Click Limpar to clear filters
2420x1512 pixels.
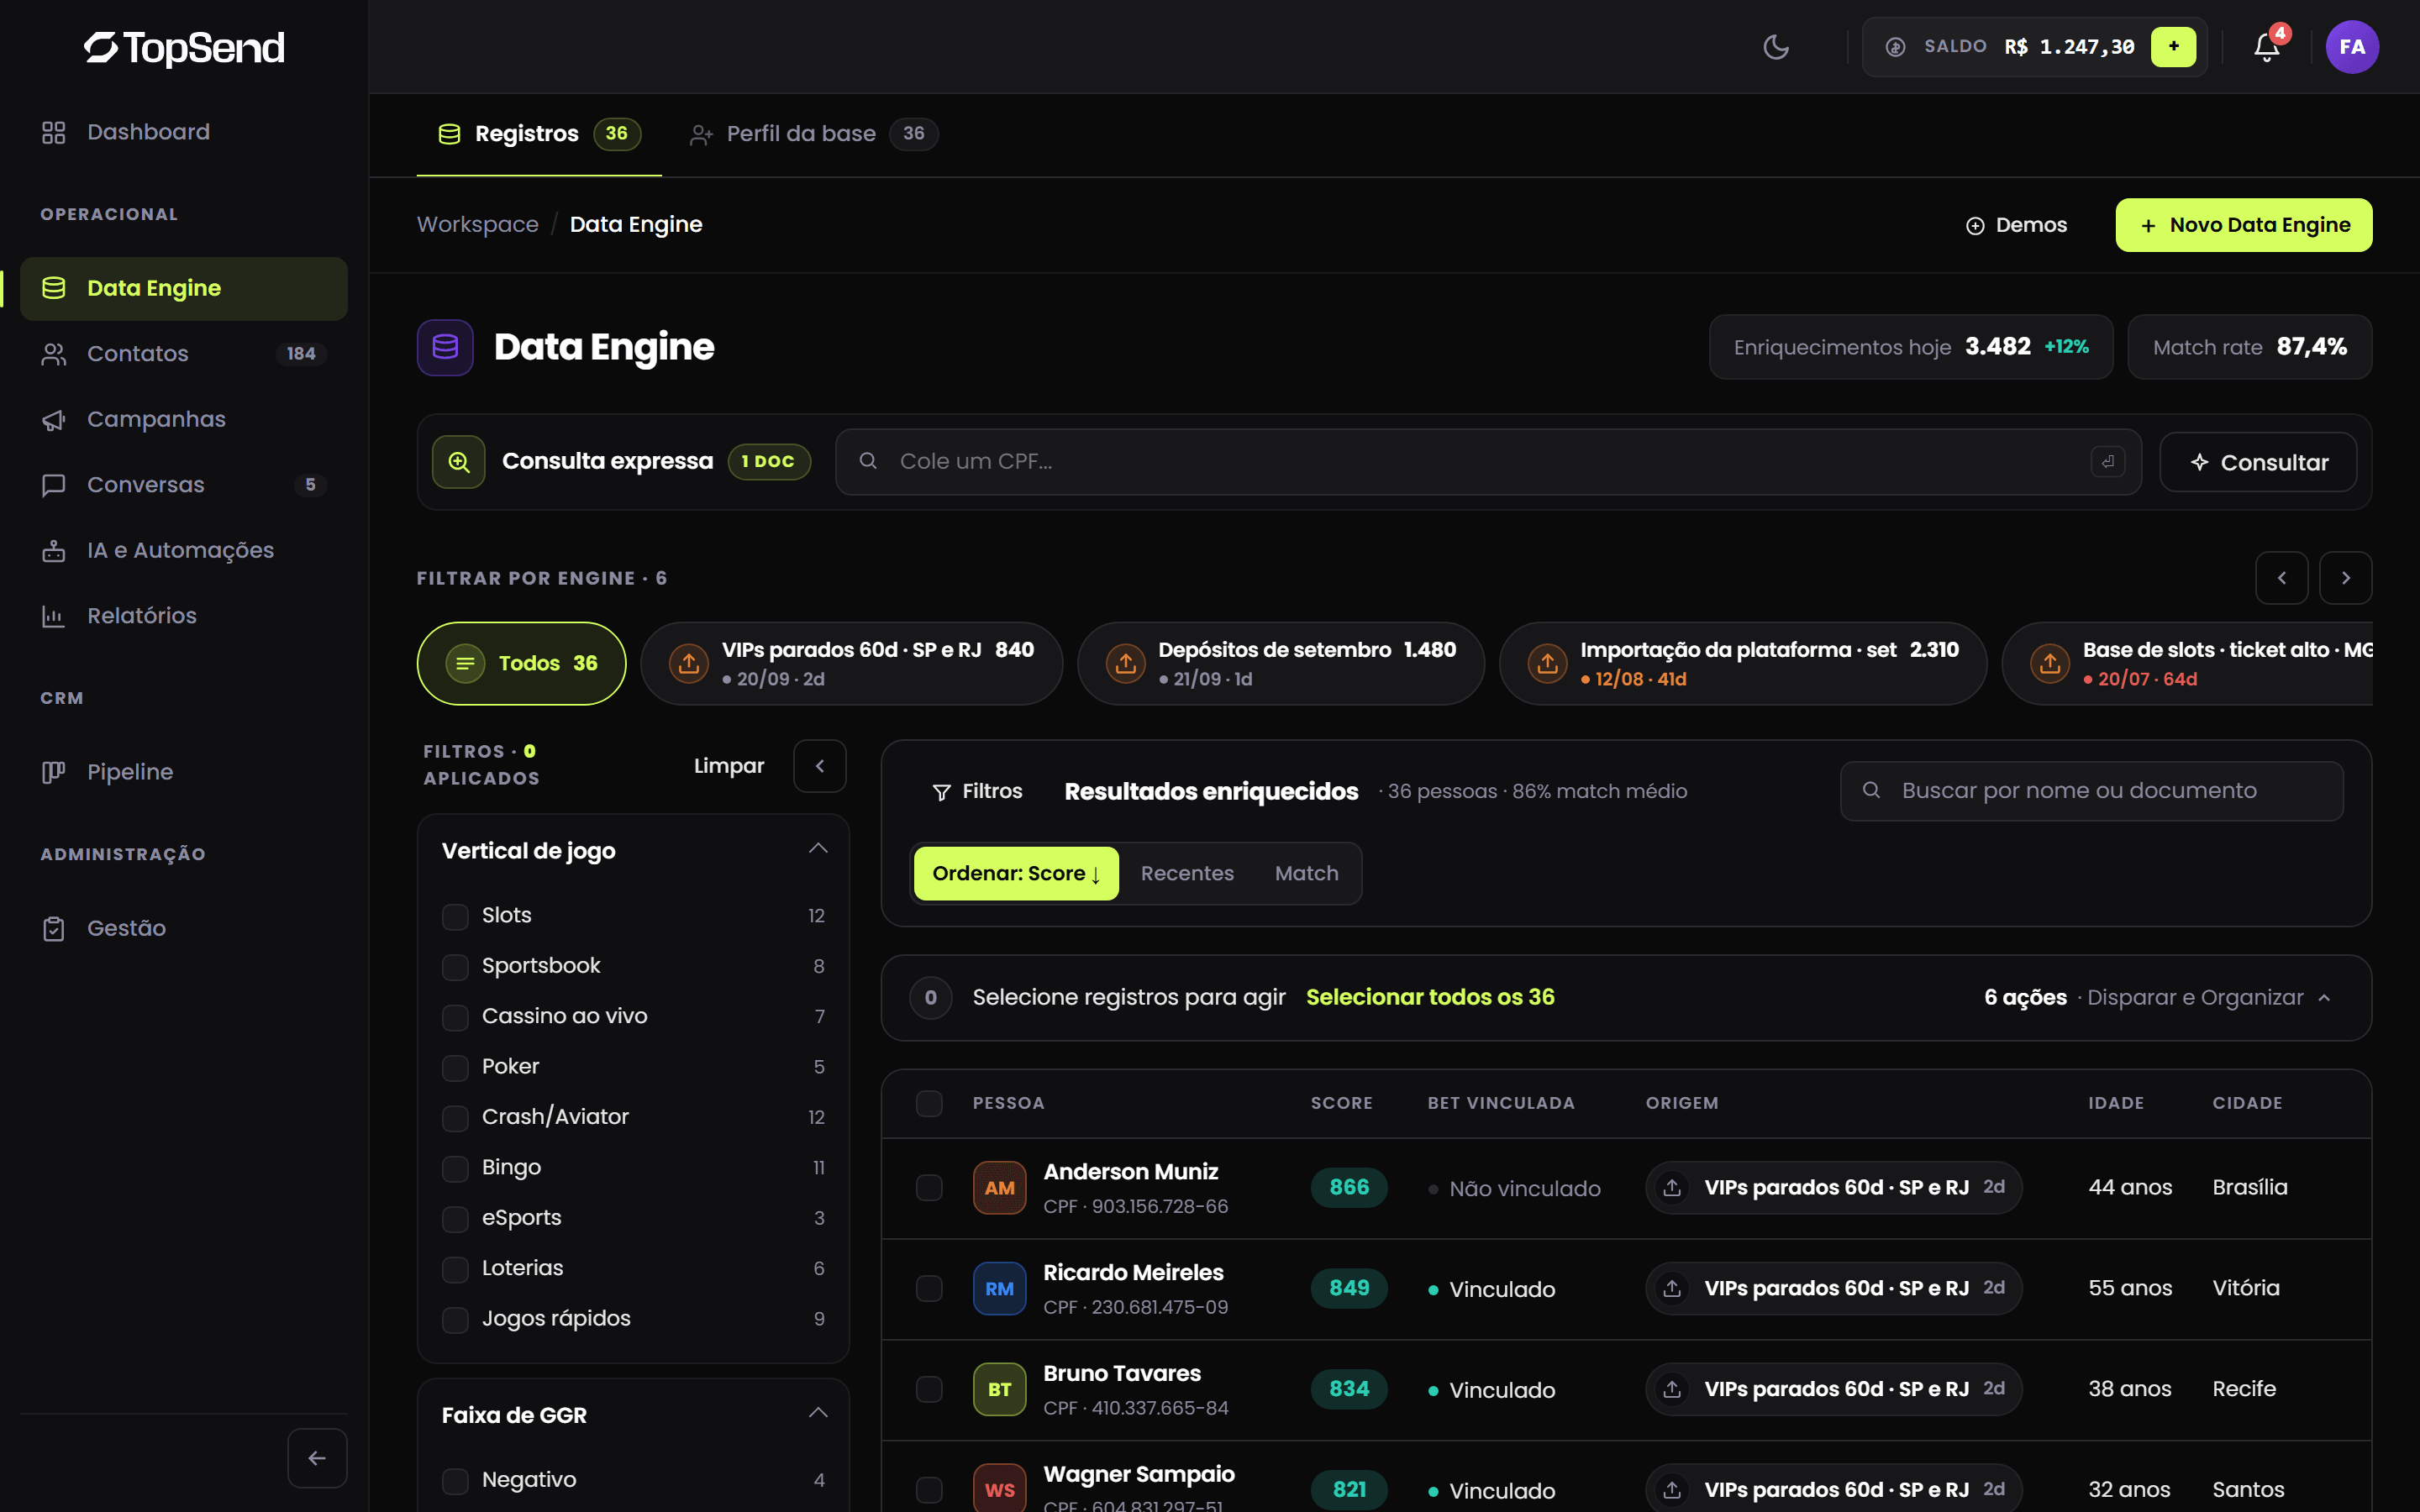point(729,766)
